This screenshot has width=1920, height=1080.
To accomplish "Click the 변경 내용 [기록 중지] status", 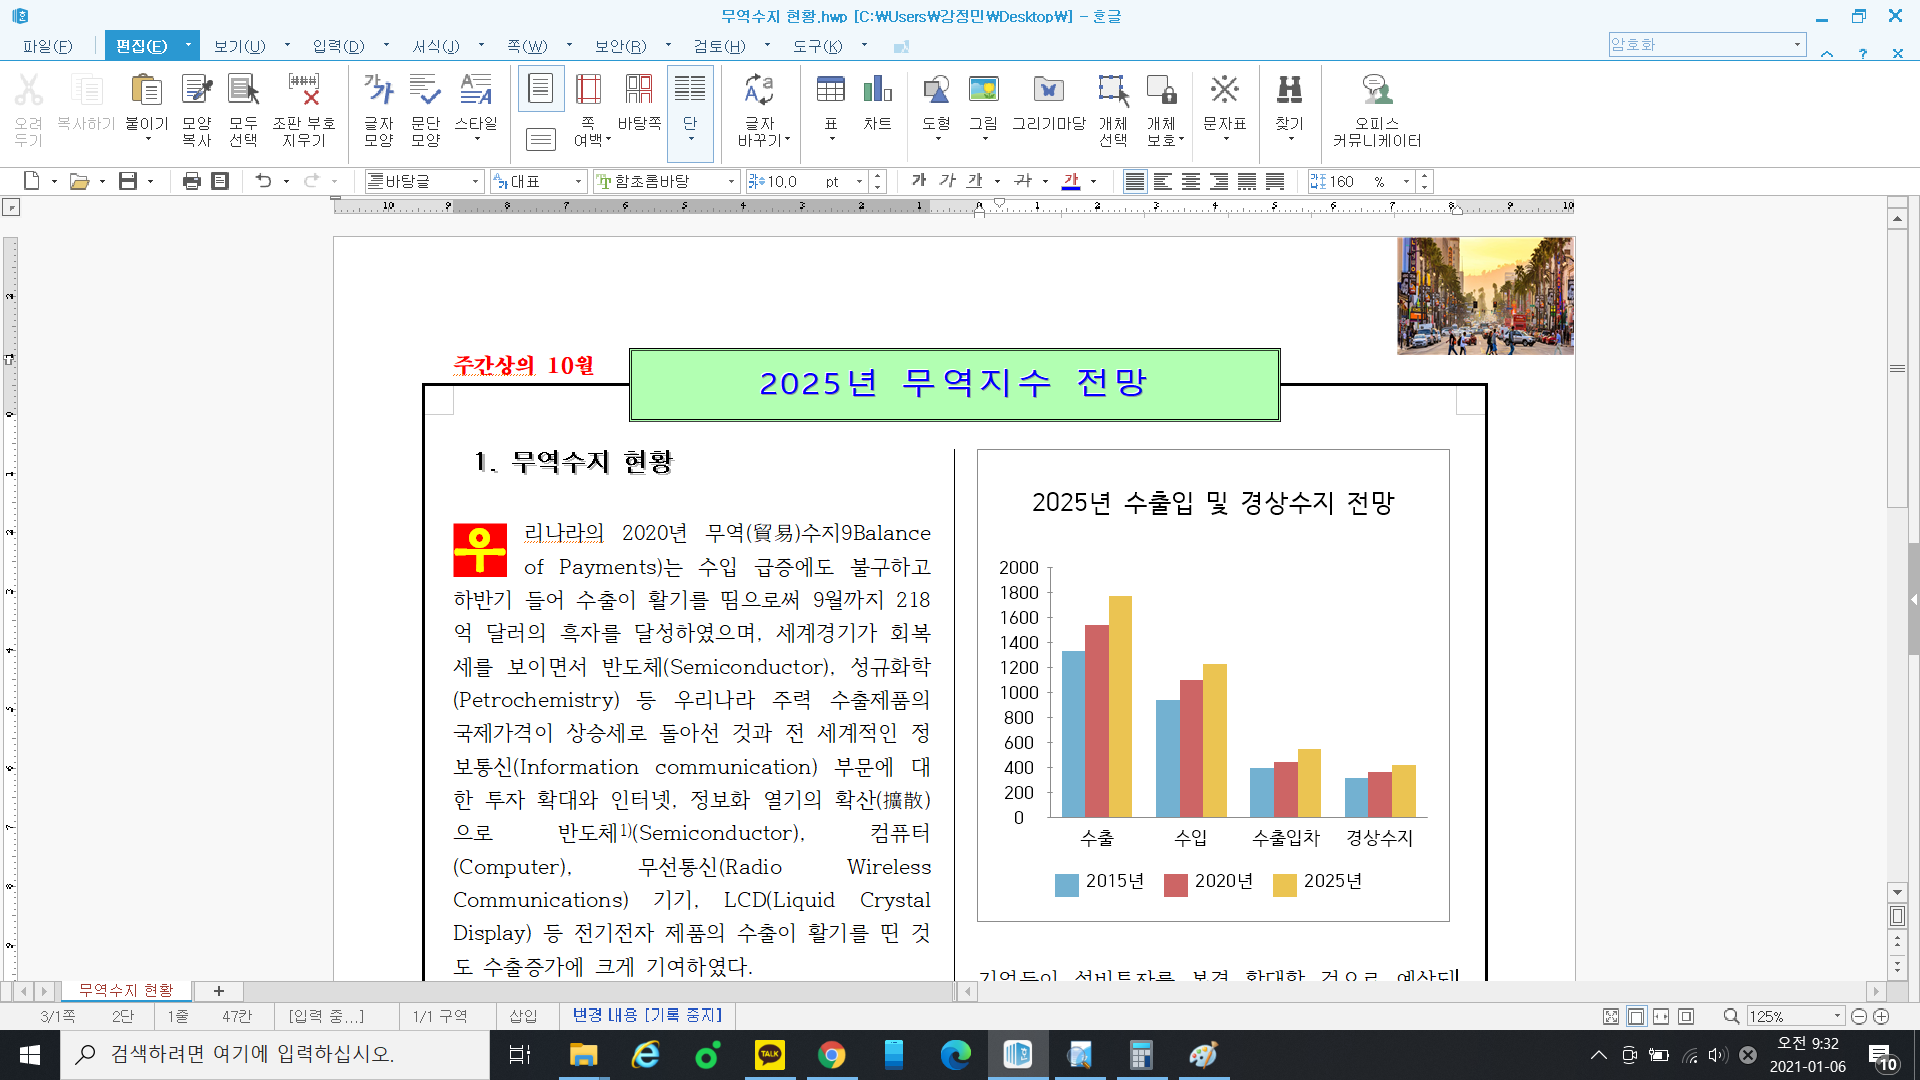I will (x=647, y=1015).
